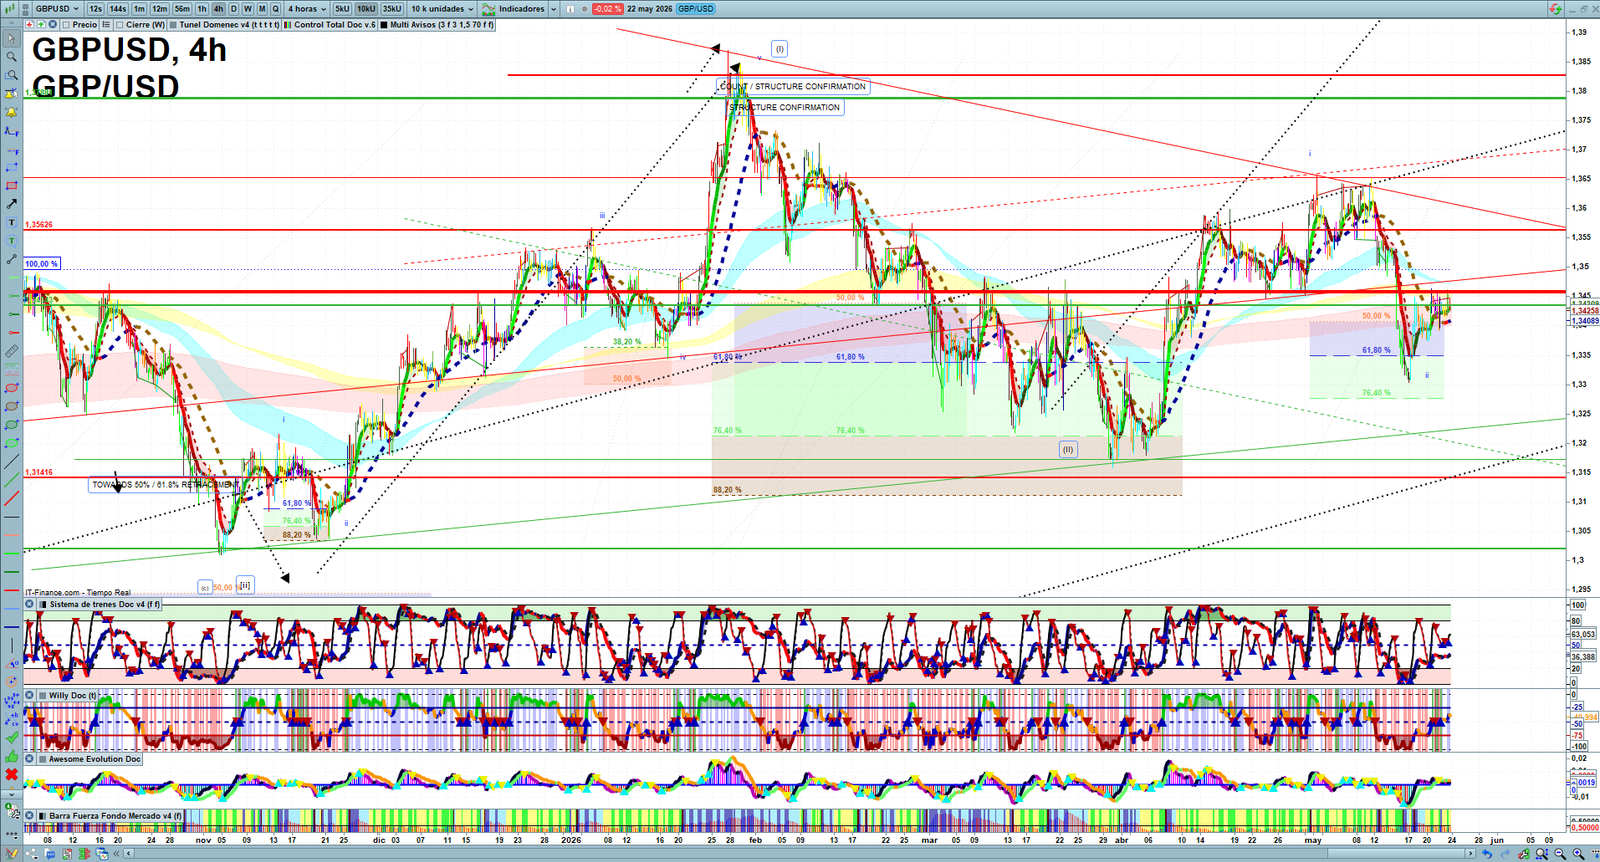Select the 1h timeframe tab
Viewport: 1600px width, 862px height.
pos(202,9)
